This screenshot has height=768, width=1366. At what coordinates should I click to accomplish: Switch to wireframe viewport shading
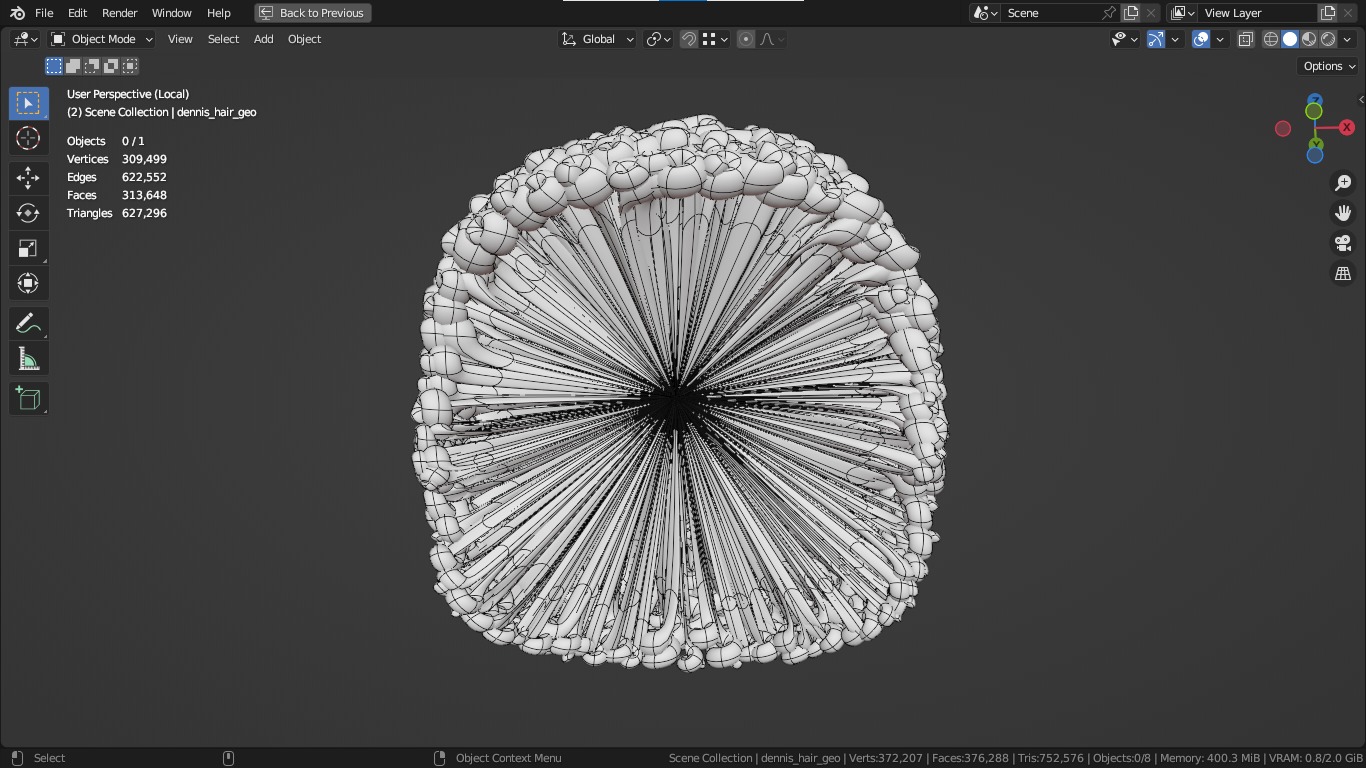point(1271,39)
